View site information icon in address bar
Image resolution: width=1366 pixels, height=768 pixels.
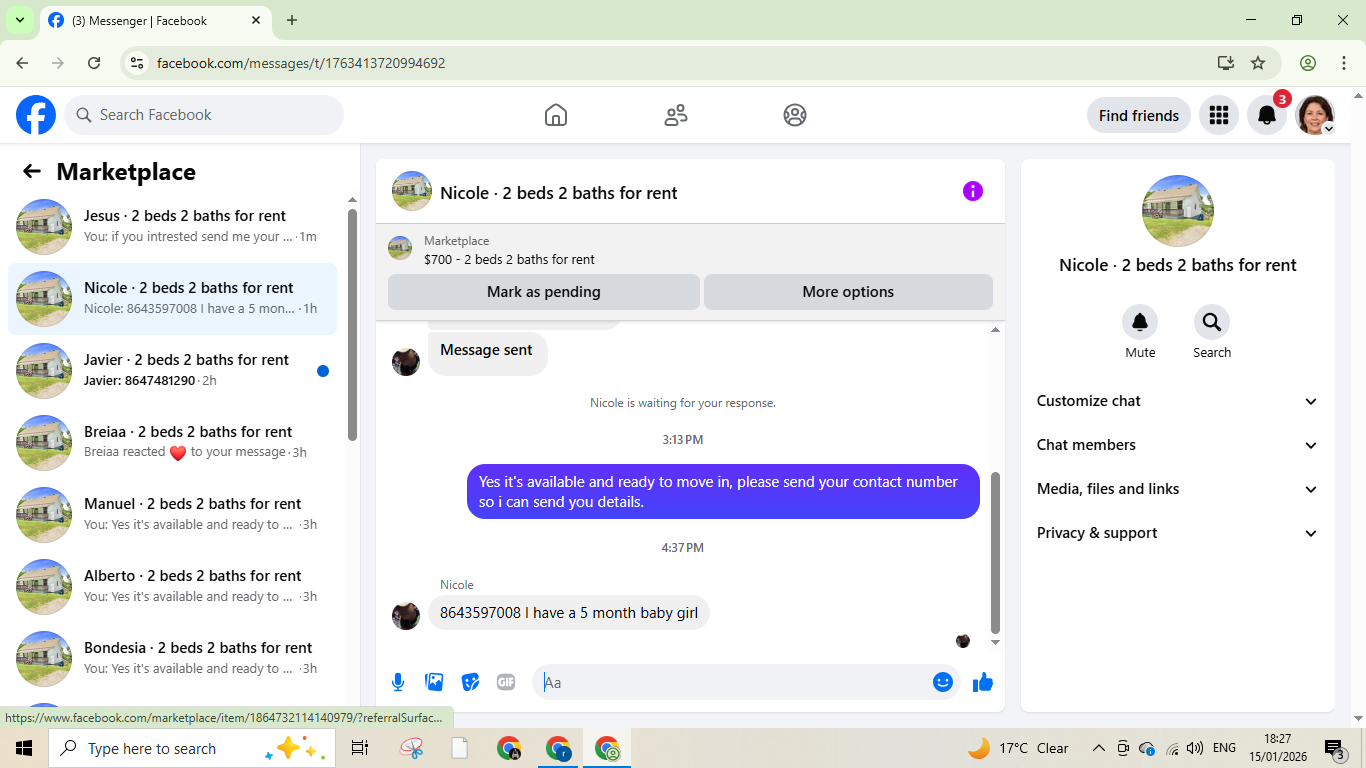138,63
